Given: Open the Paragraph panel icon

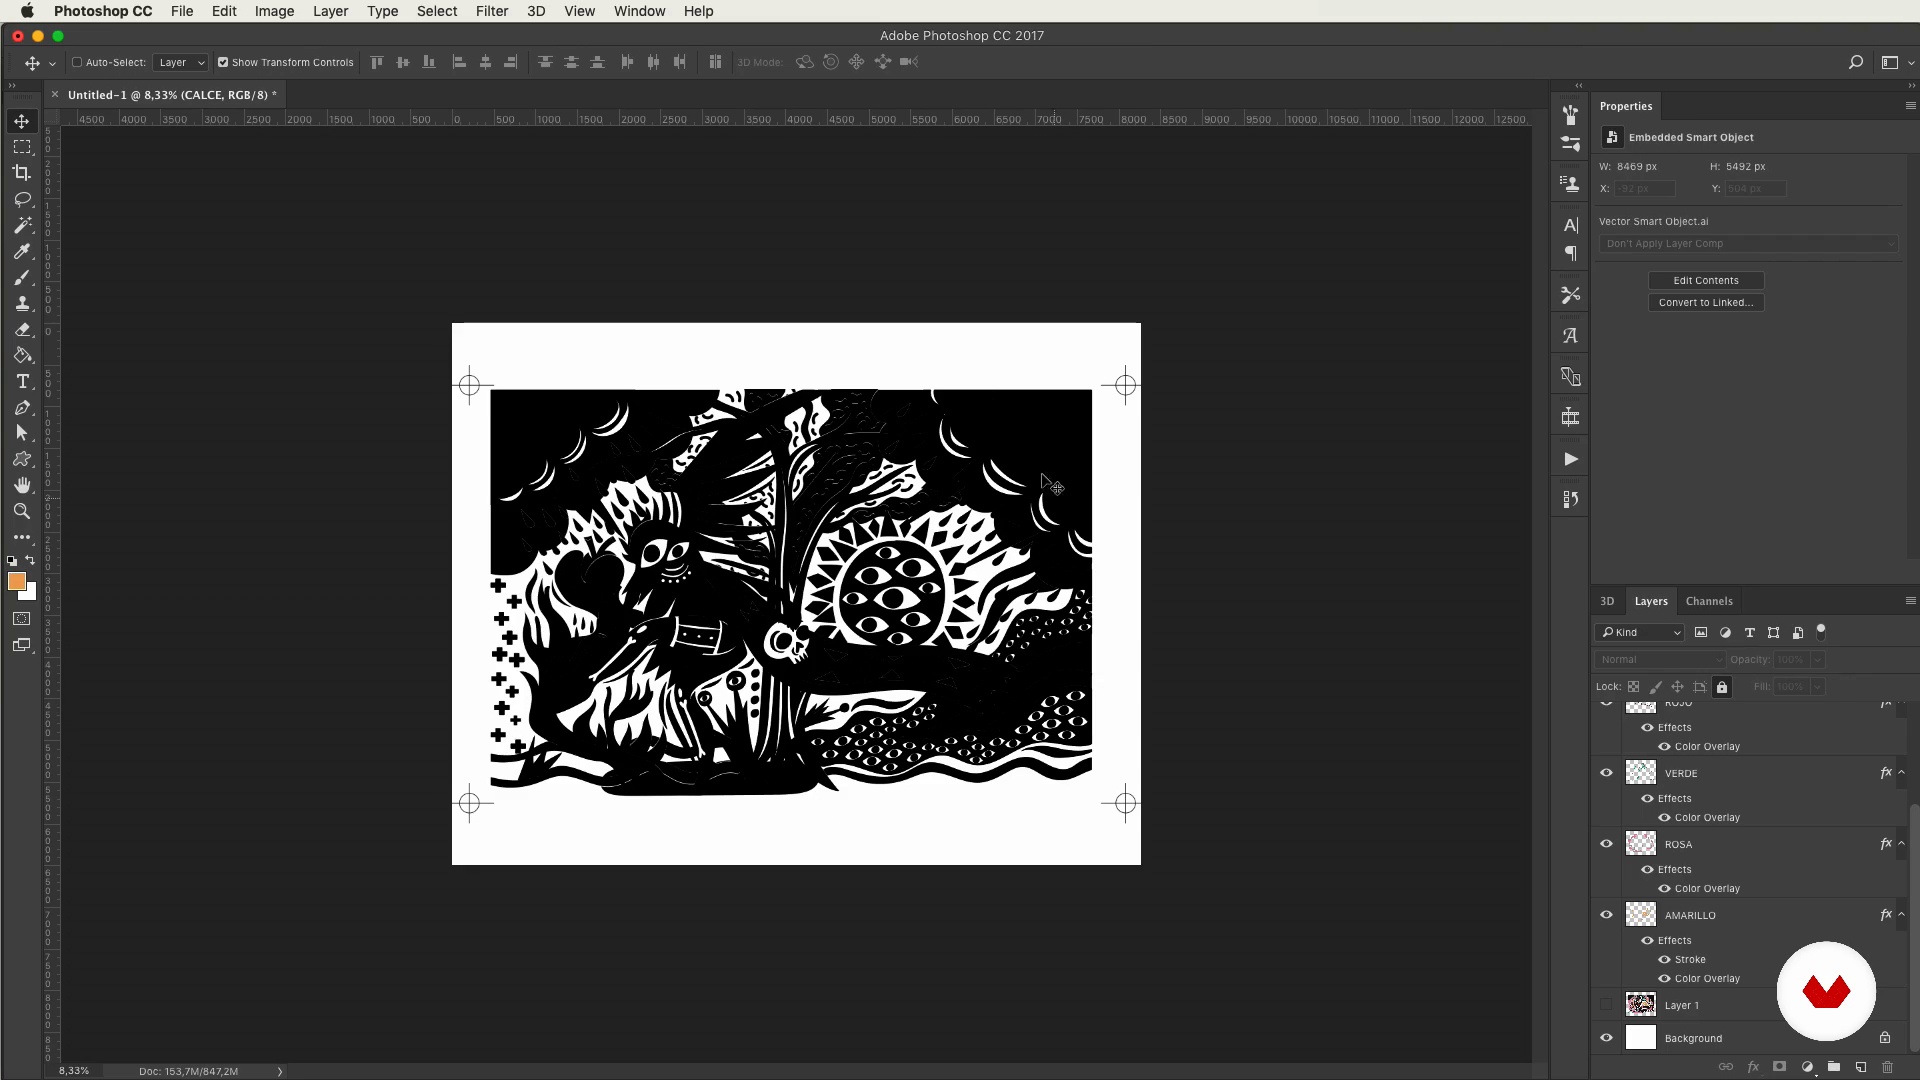Looking at the screenshot, I should [x=1571, y=253].
